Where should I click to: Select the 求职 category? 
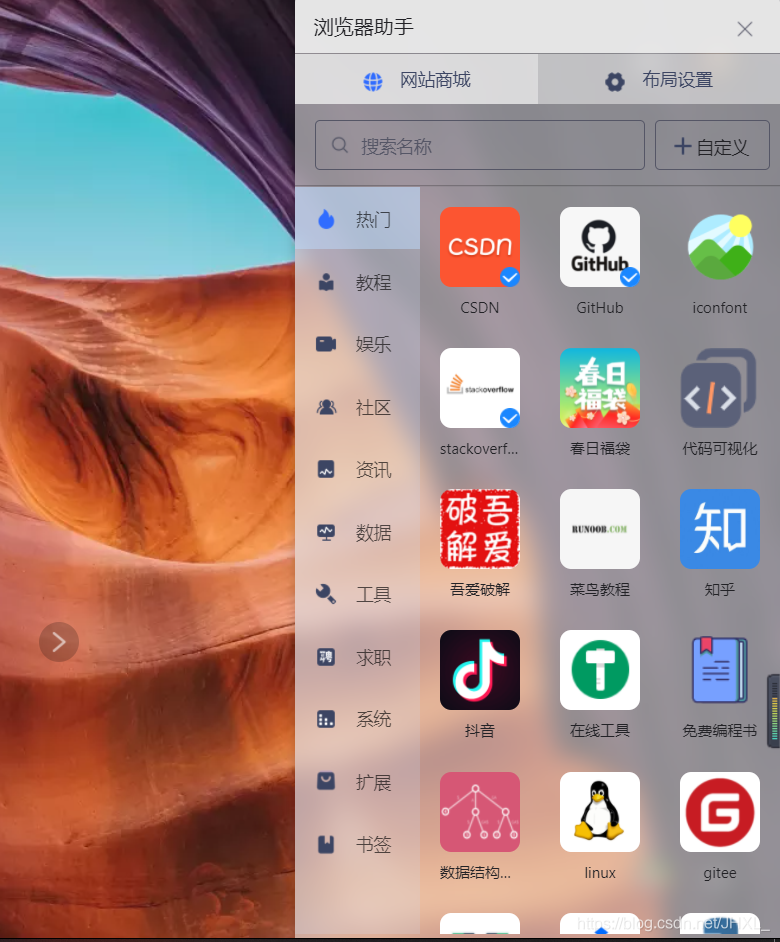coord(358,657)
